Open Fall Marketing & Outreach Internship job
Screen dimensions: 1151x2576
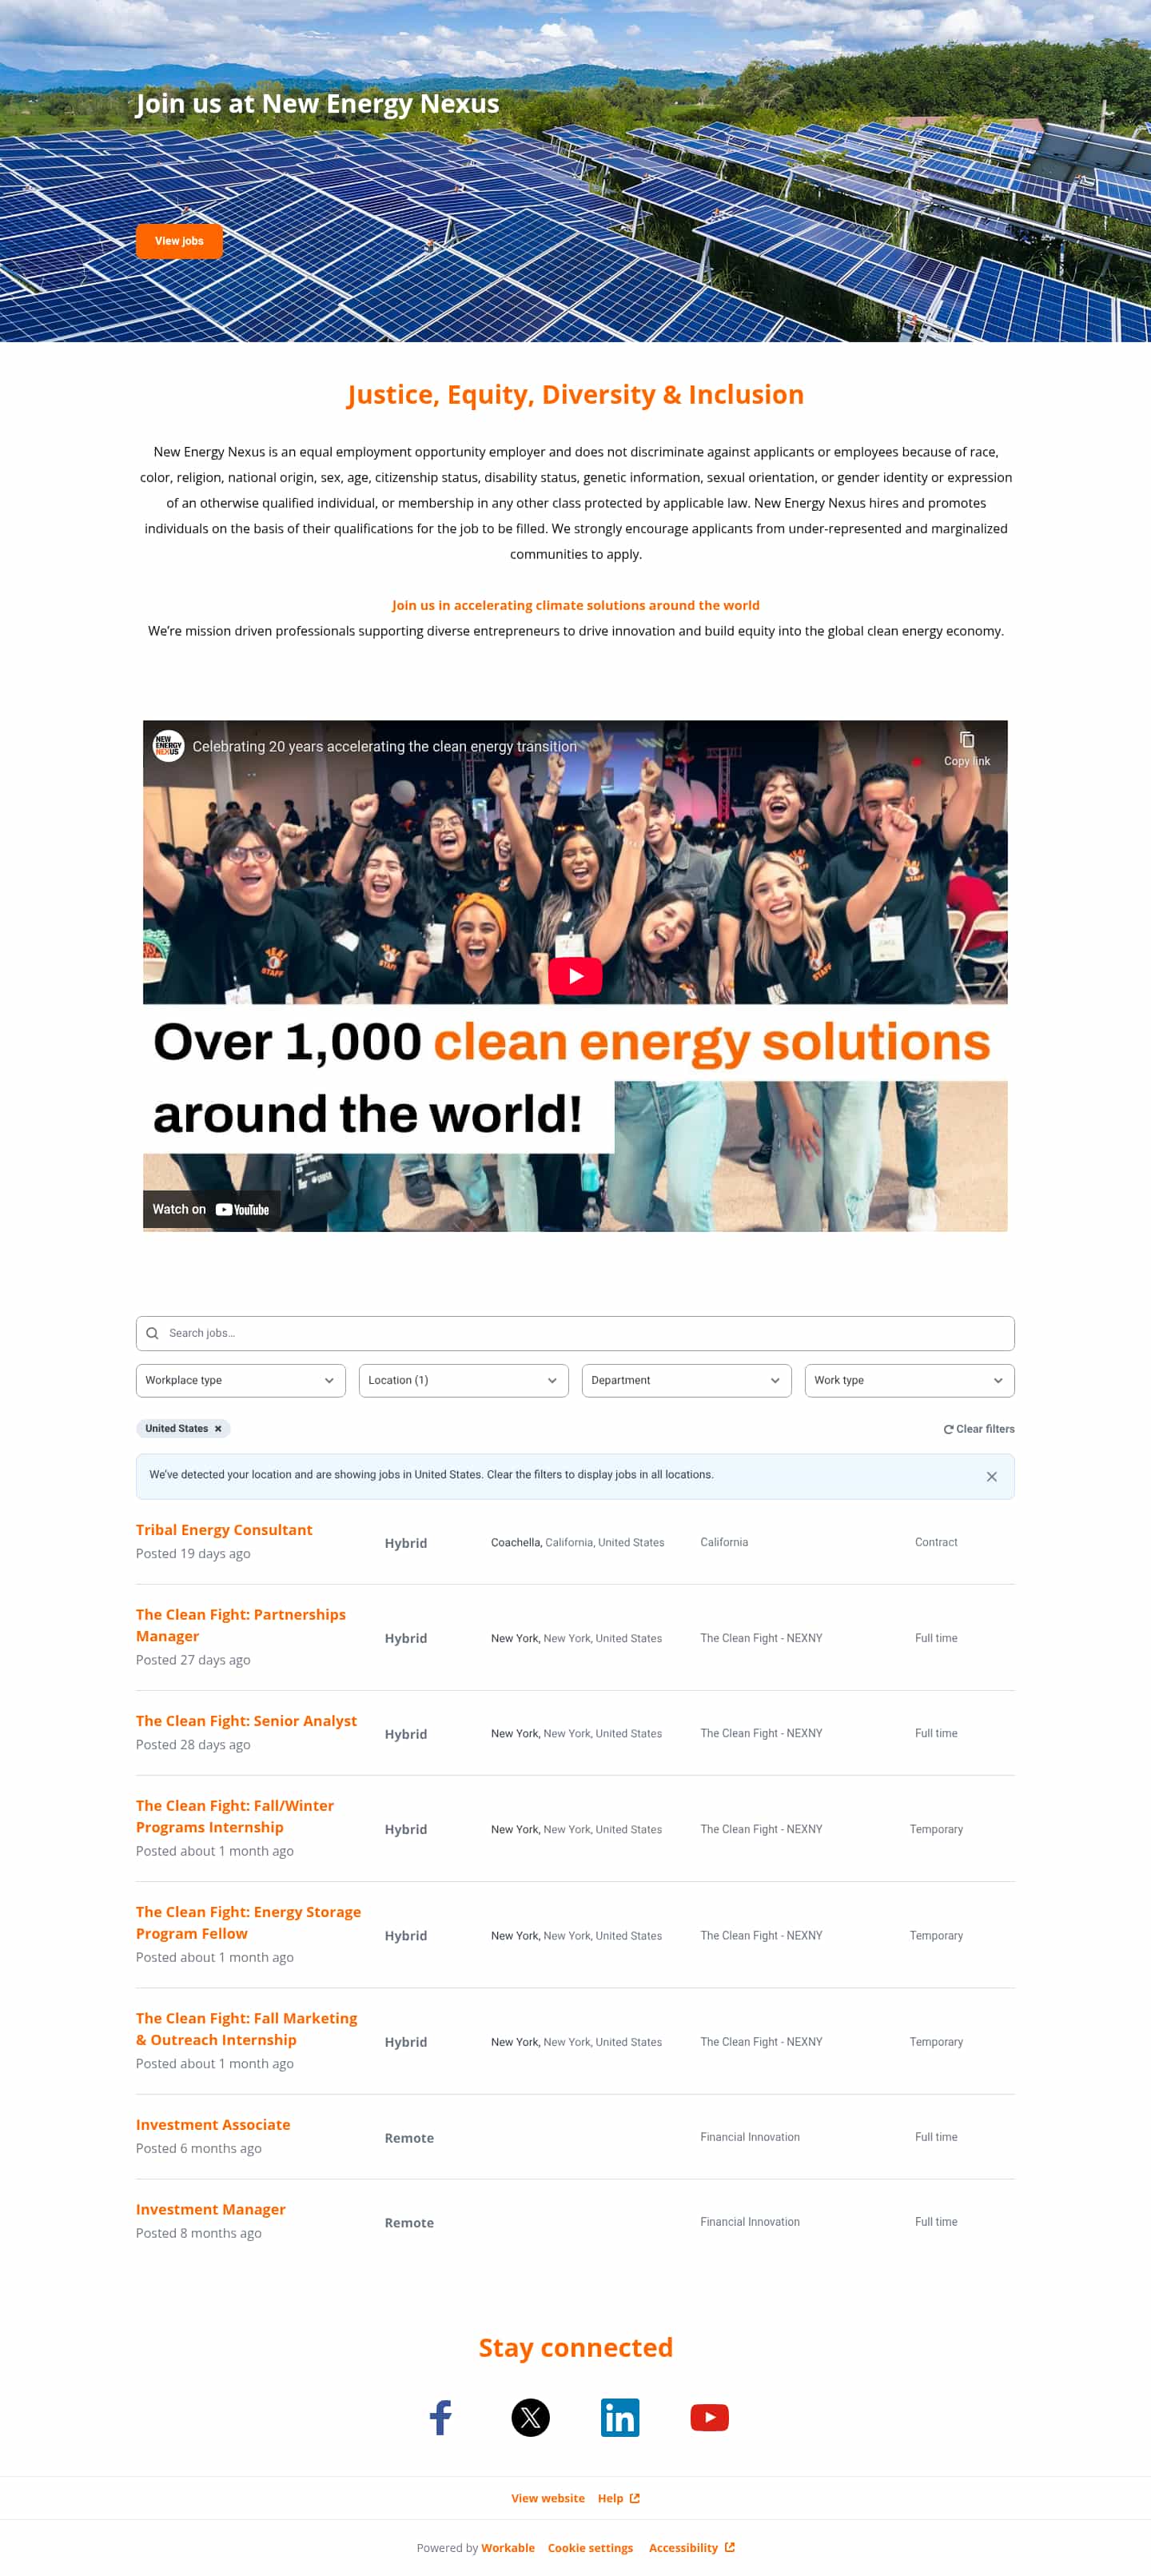point(246,2029)
